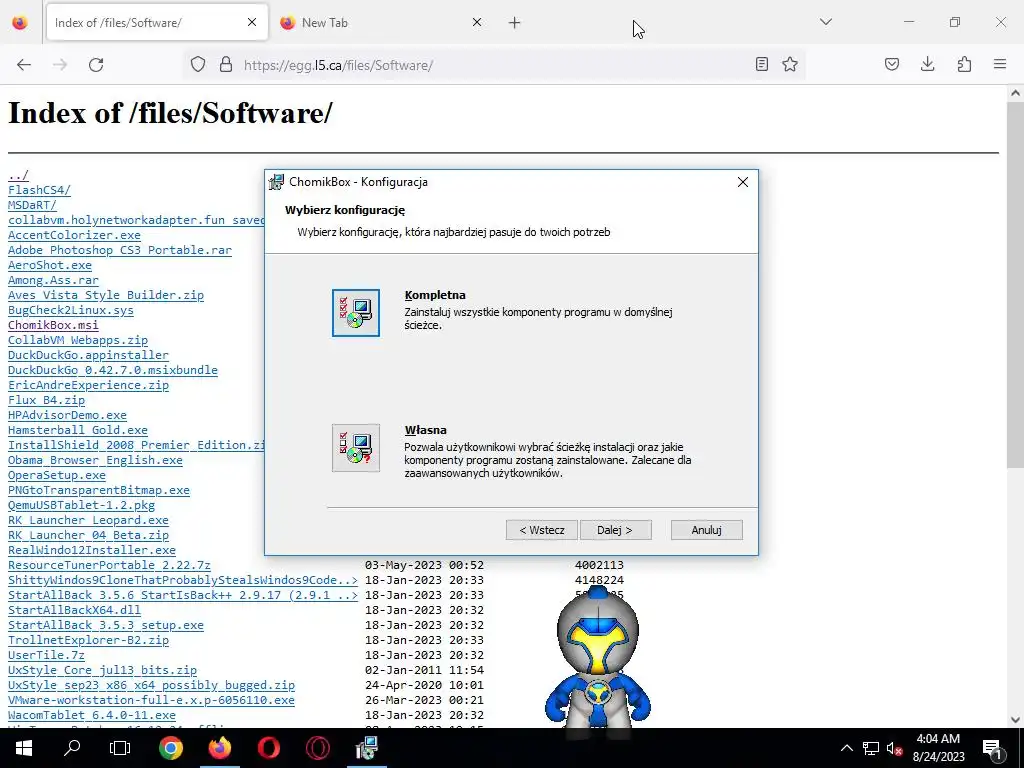Open the red Opera taskbar icon

(268, 748)
